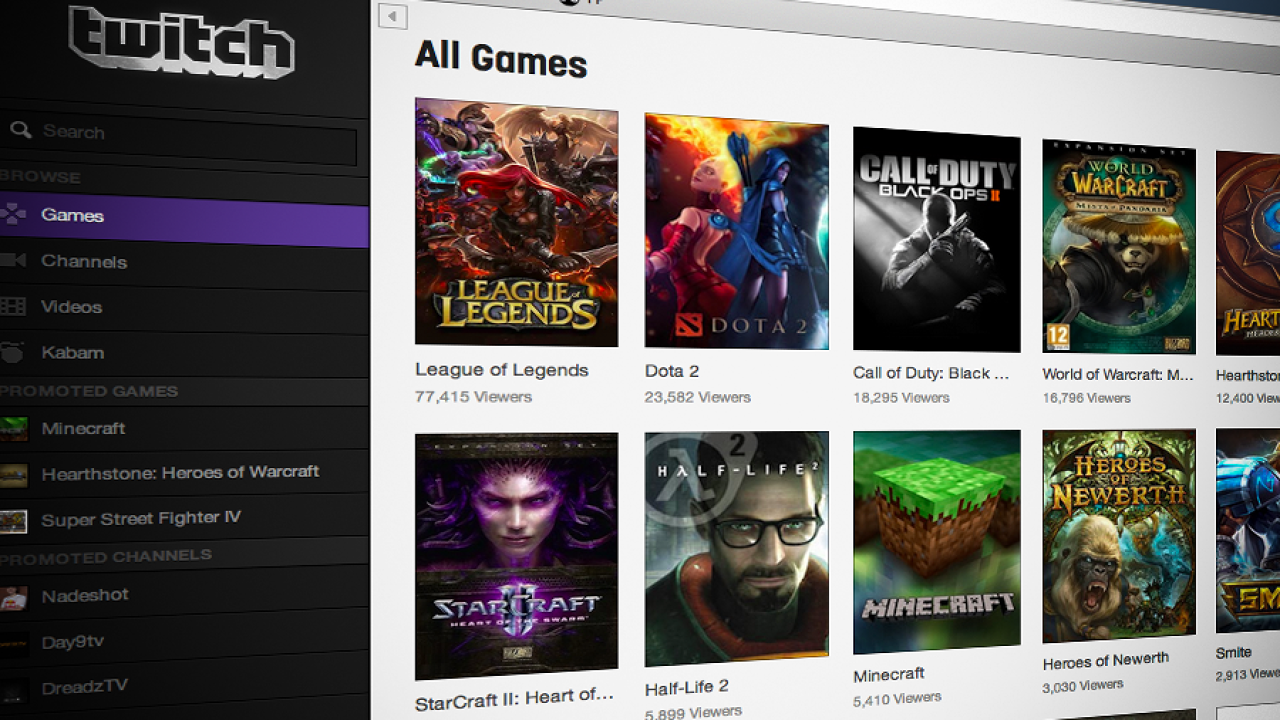Screen dimensions: 1280x720
Task: Click the Heroes of Newerth title
Action: coord(1106,661)
